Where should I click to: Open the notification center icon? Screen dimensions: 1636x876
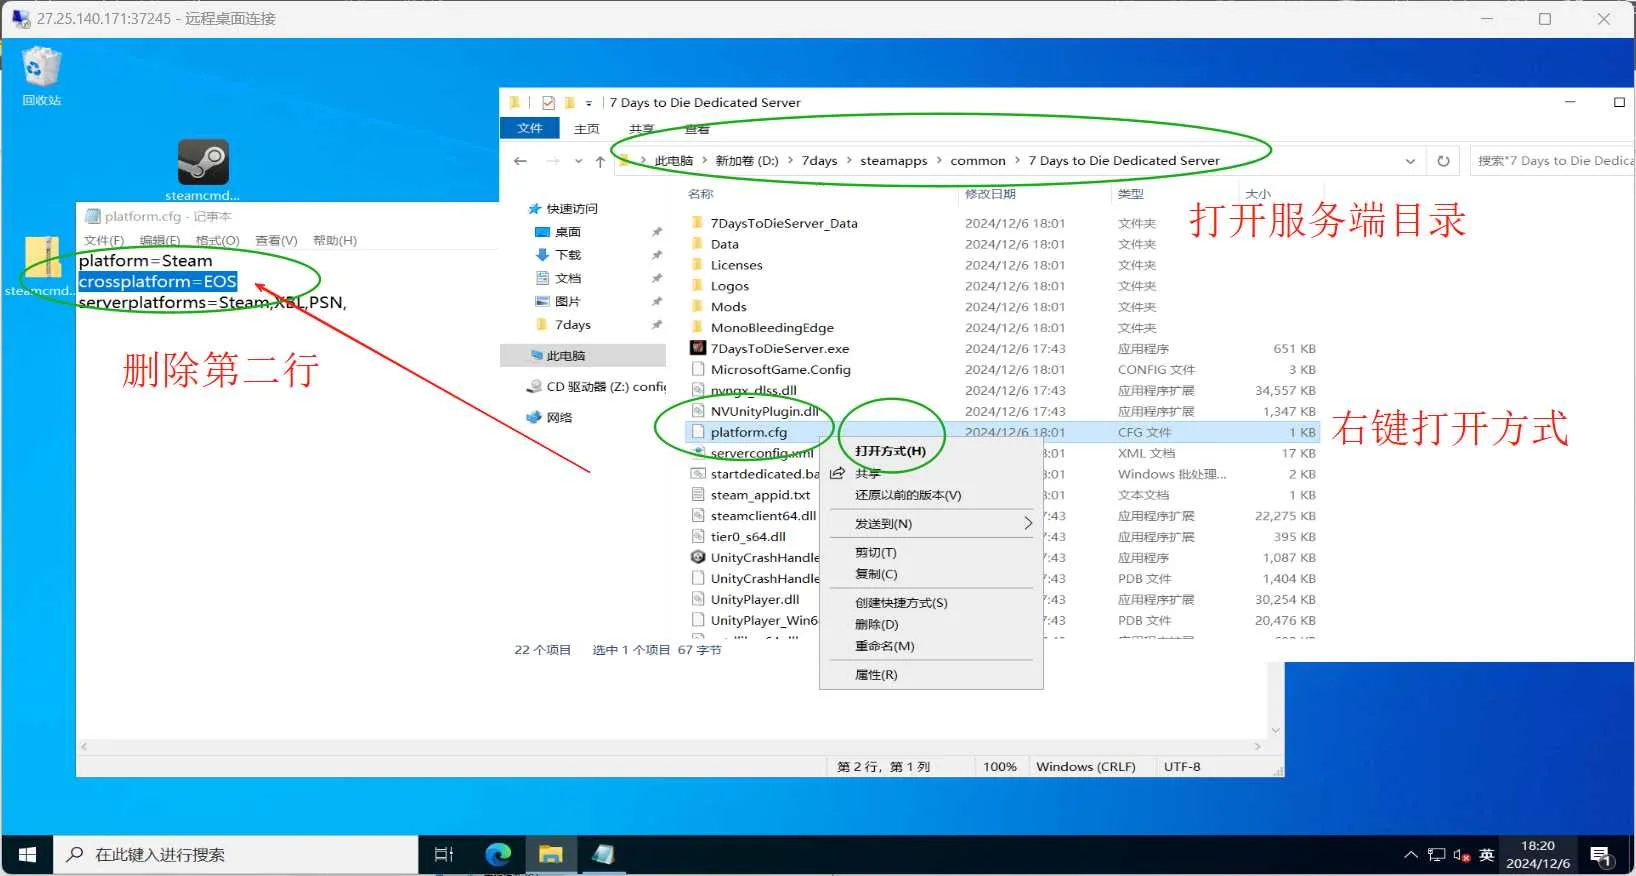tap(1601, 856)
